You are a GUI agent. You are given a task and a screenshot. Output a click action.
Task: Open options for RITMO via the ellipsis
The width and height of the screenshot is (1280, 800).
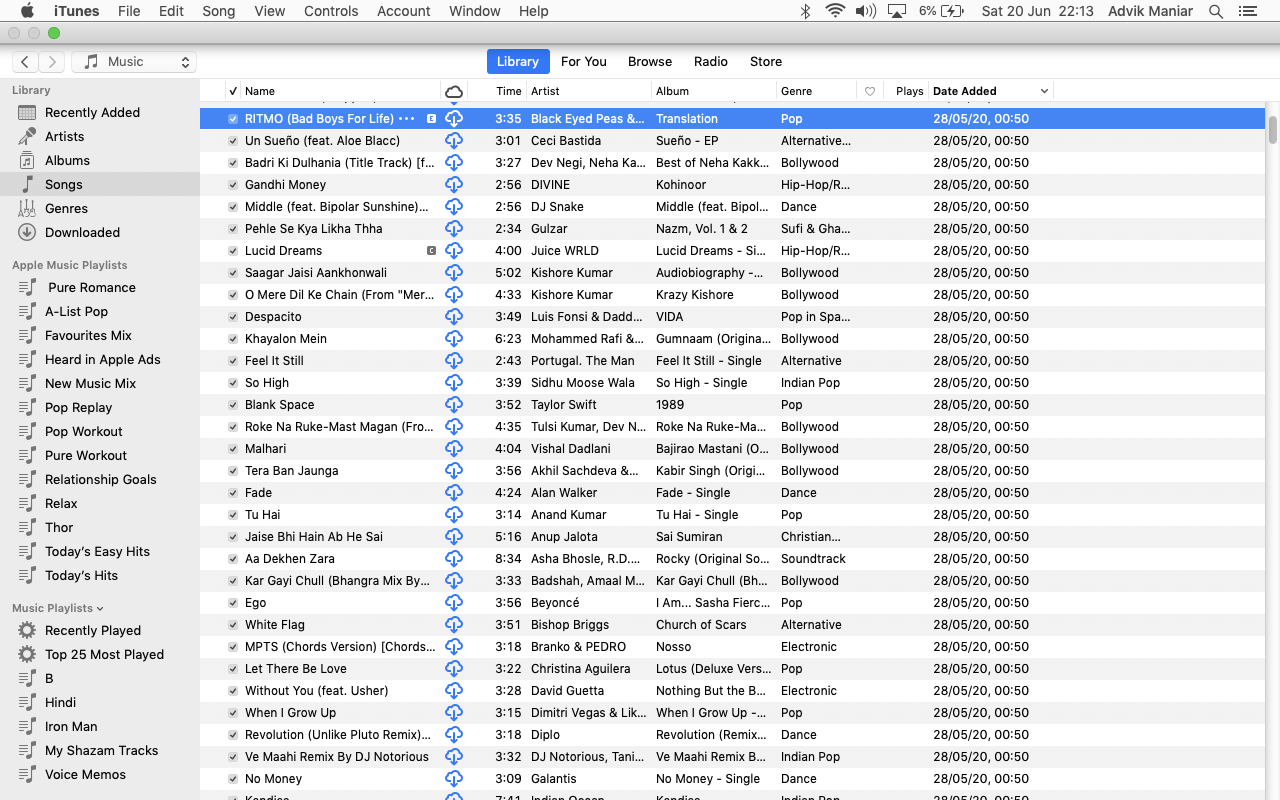click(x=406, y=119)
